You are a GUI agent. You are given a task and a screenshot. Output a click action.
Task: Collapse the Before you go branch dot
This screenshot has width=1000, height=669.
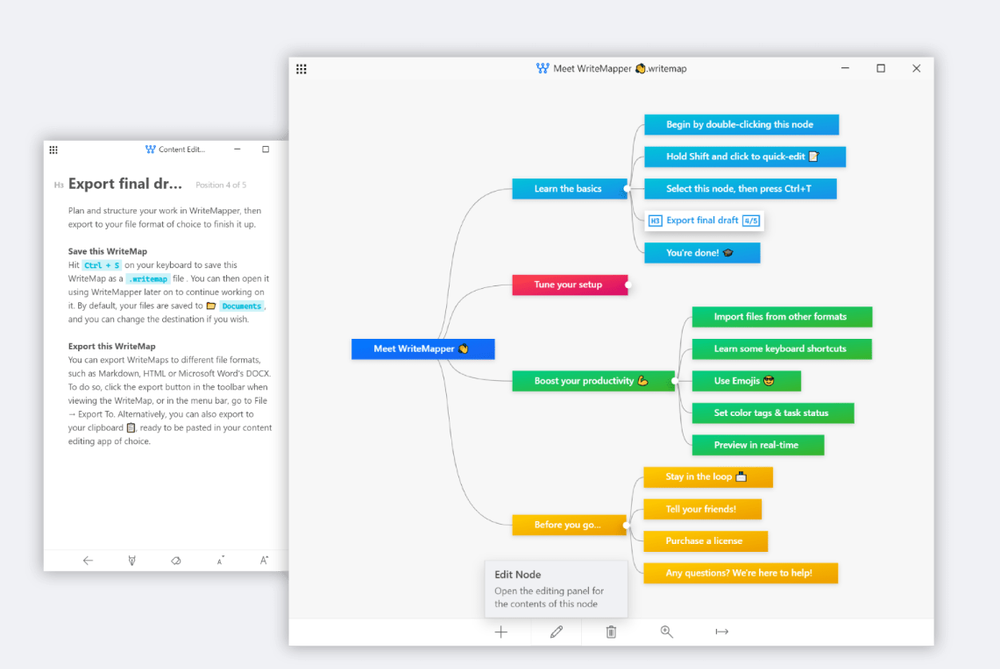[x=626, y=526]
